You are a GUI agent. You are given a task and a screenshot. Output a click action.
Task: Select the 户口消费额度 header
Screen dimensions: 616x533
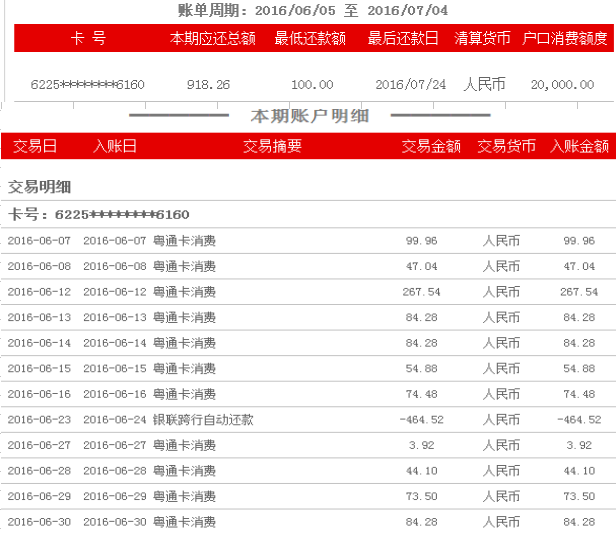565,38
